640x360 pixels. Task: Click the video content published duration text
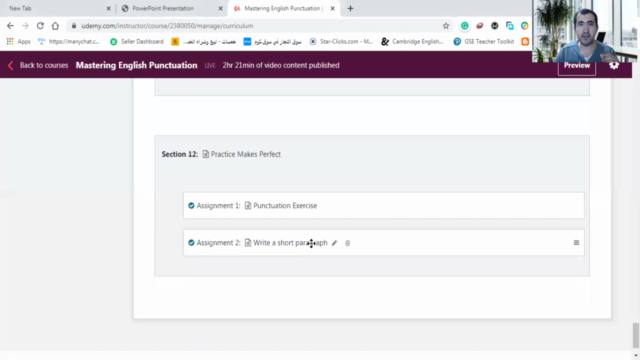[x=281, y=65]
